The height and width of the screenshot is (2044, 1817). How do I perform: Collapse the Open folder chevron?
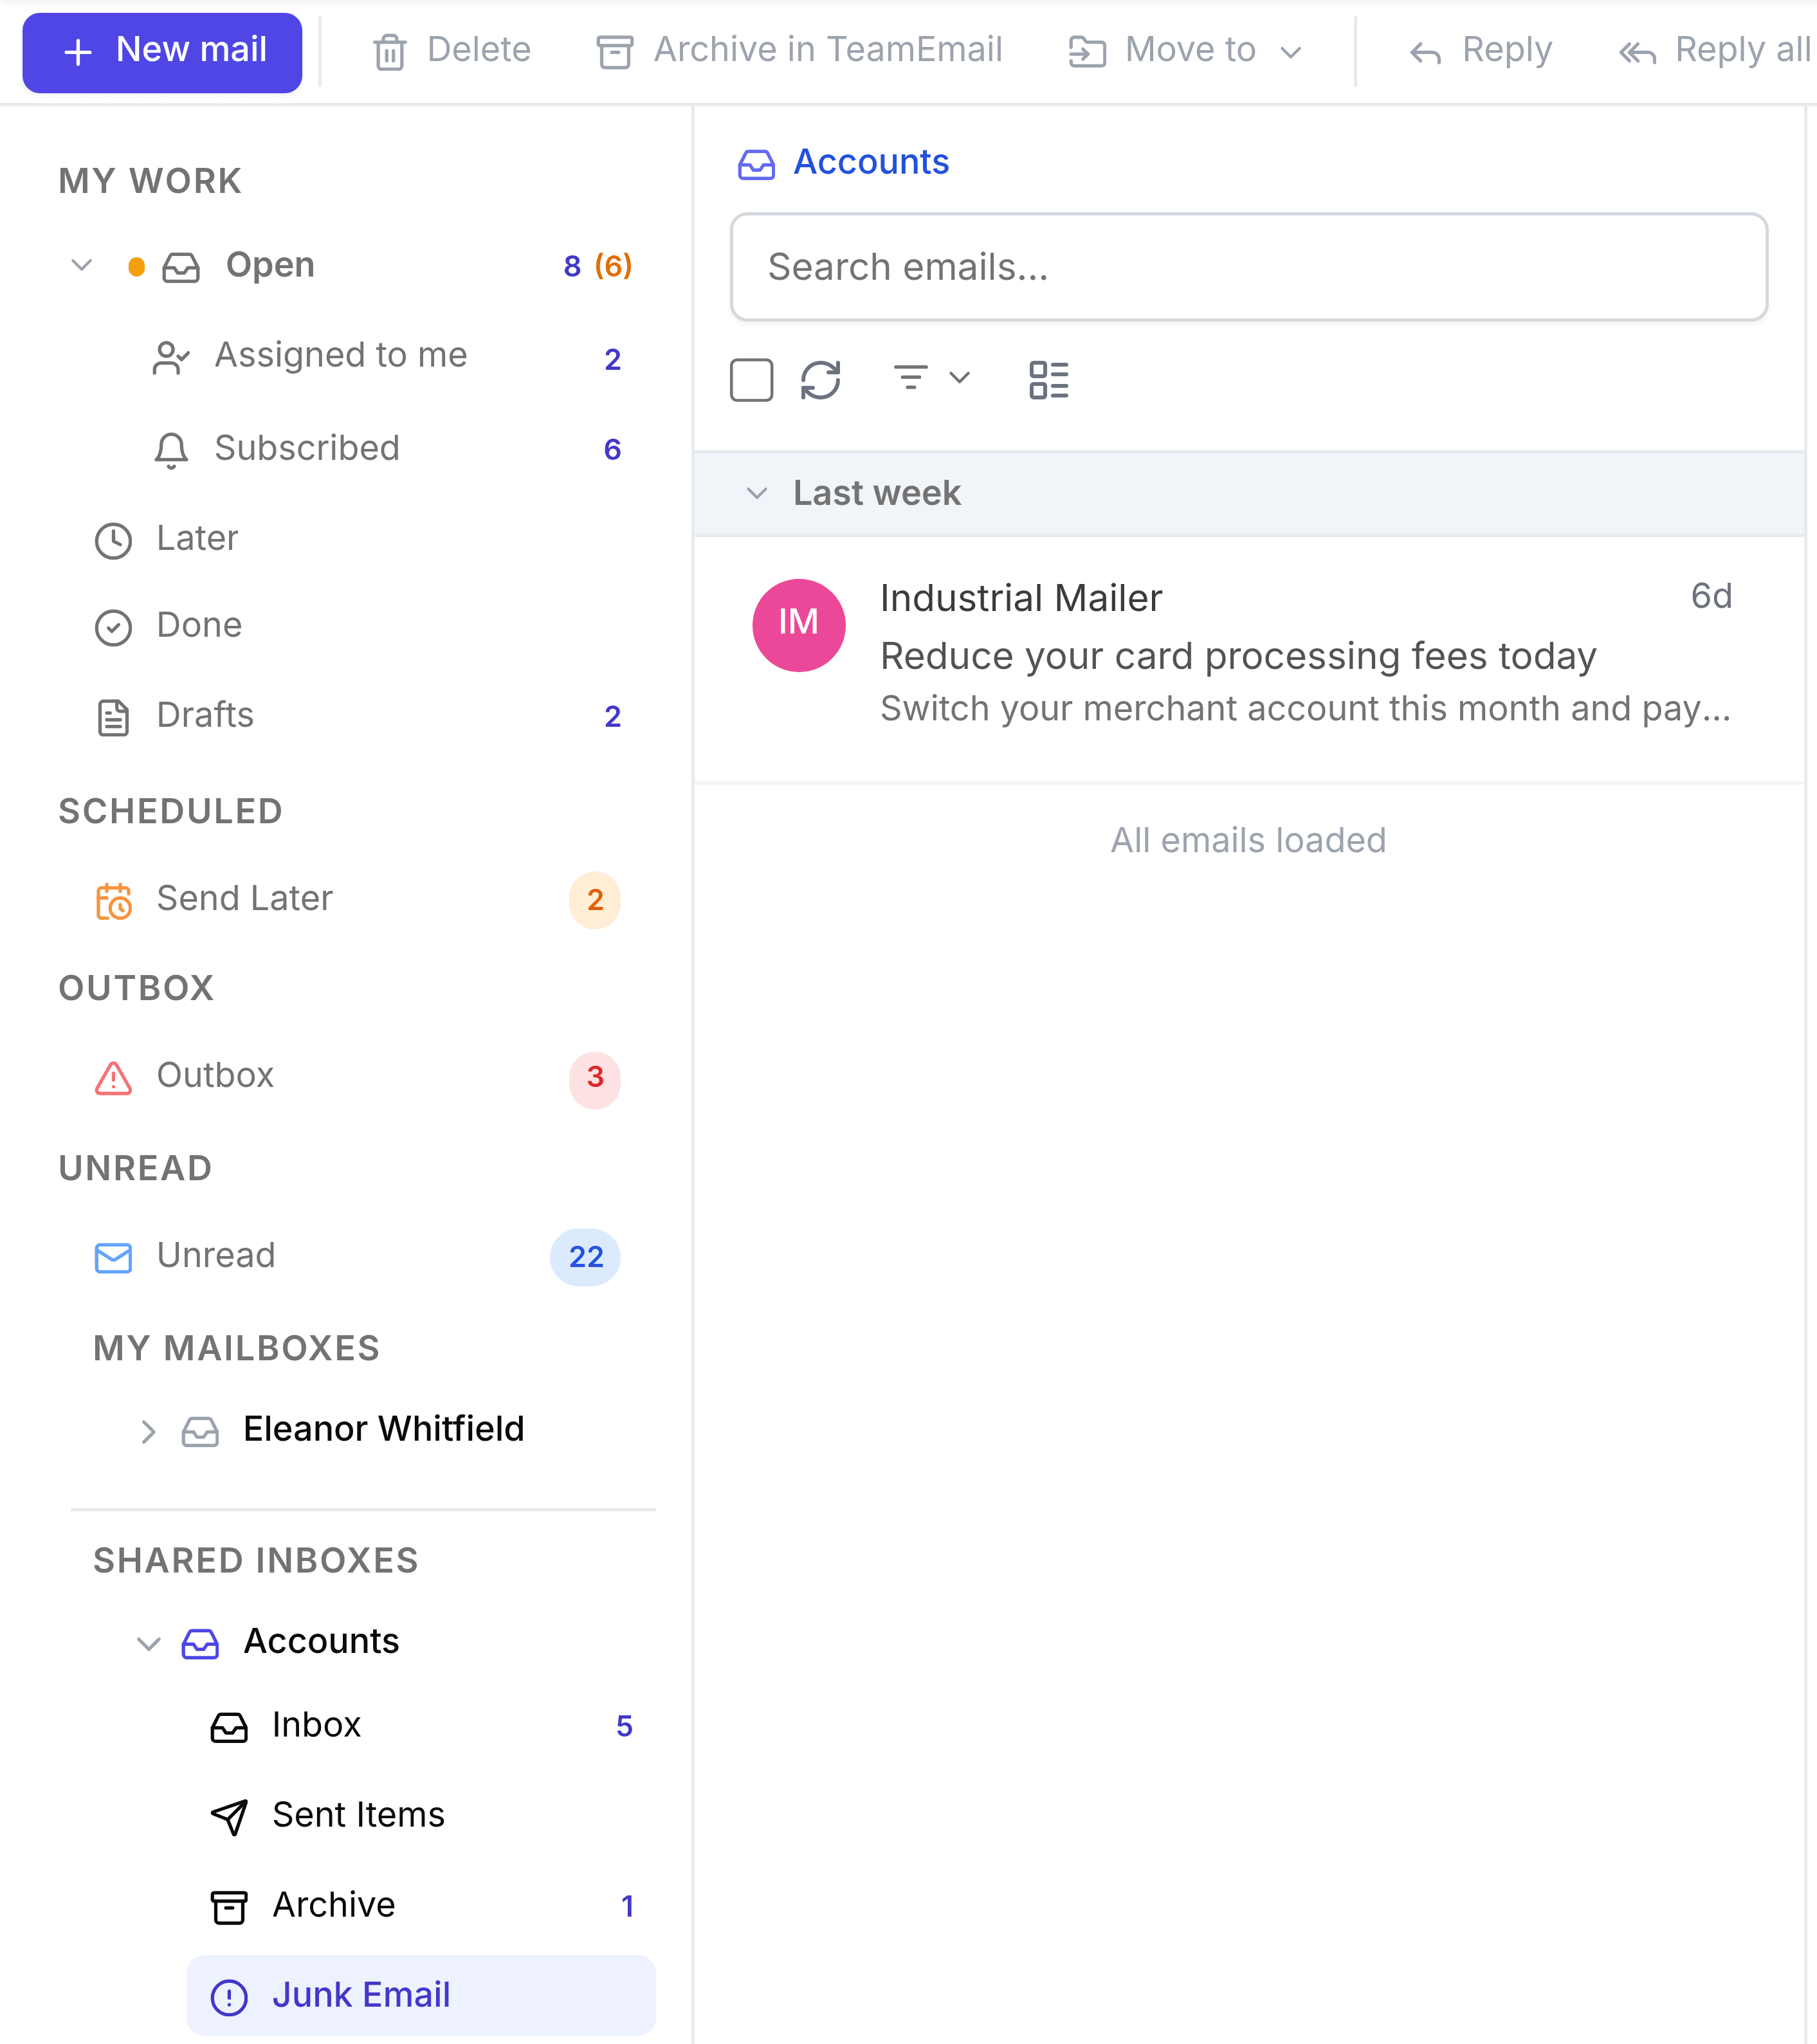pos(82,265)
